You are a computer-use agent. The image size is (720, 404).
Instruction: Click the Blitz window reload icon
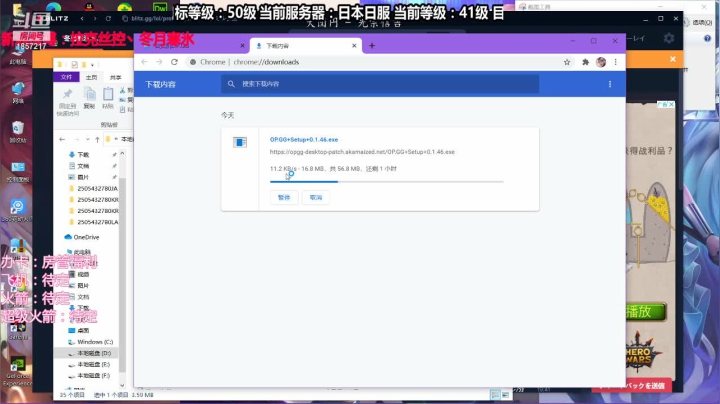[x=108, y=18]
